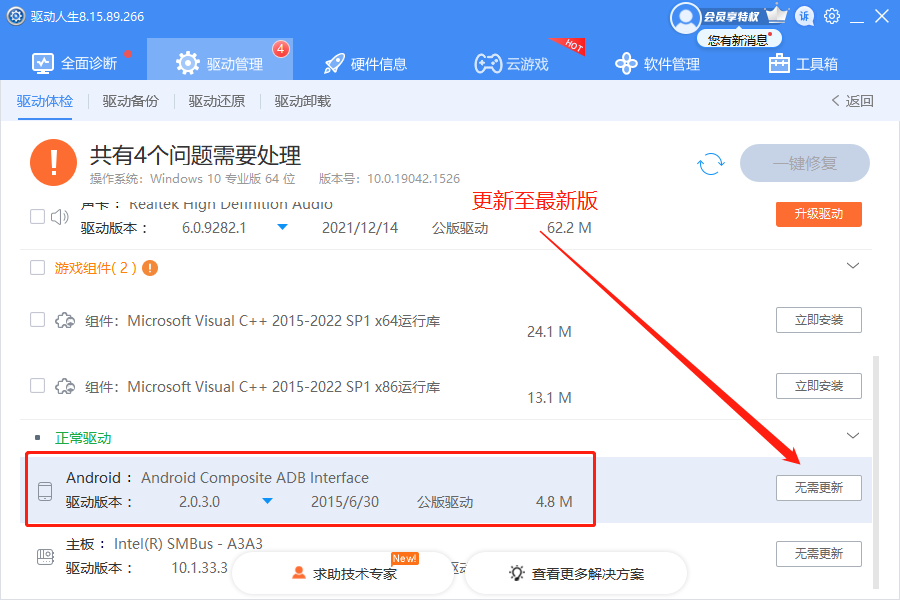Screen dimensions: 900x600
Task: Click the circular rescan refresh icon
Action: 710,163
